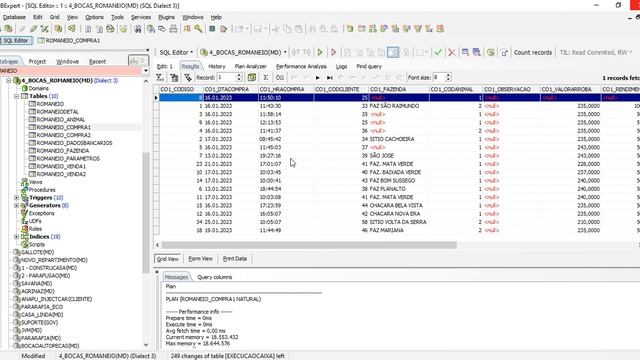Select the ROMANEIO_FAZENDA table
Image resolution: width=640 pixels, height=360 pixels.
pos(62,151)
